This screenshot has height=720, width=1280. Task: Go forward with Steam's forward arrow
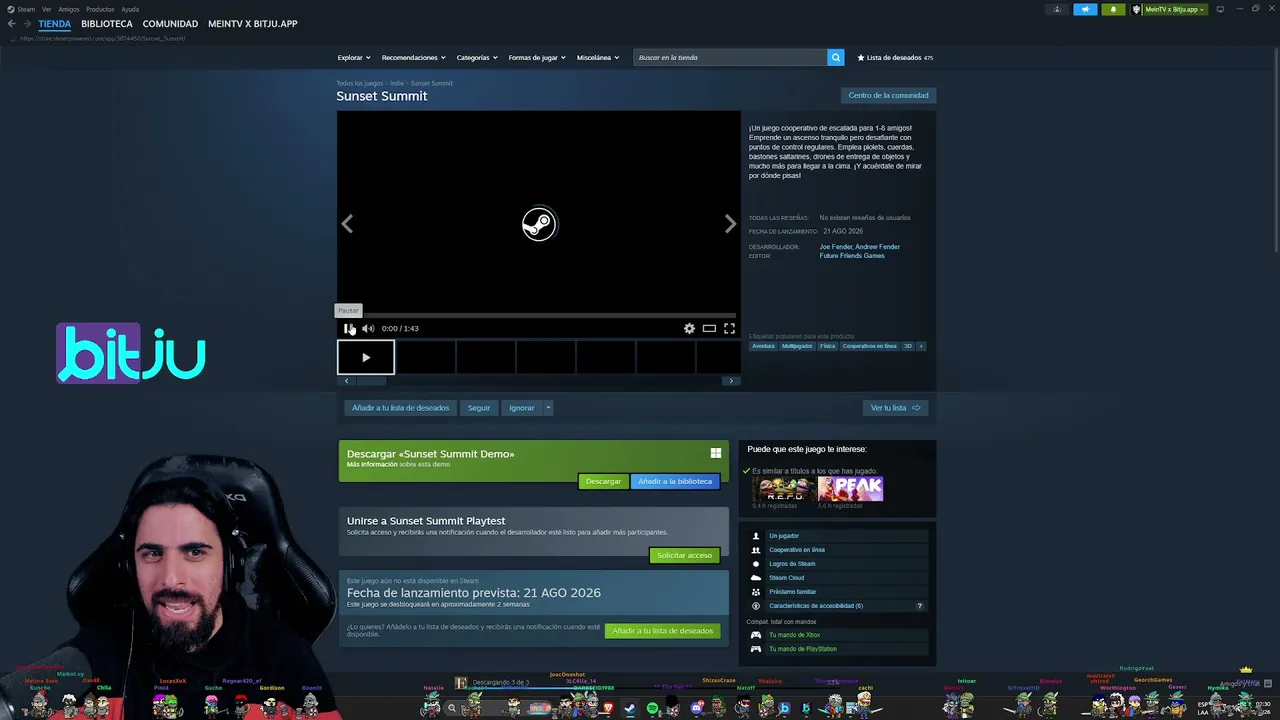click(27, 24)
